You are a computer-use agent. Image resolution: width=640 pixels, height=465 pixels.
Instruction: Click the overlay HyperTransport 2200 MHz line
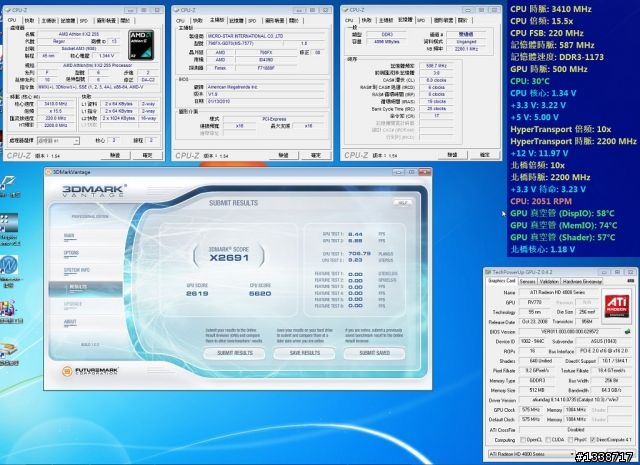(x=573, y=141)
